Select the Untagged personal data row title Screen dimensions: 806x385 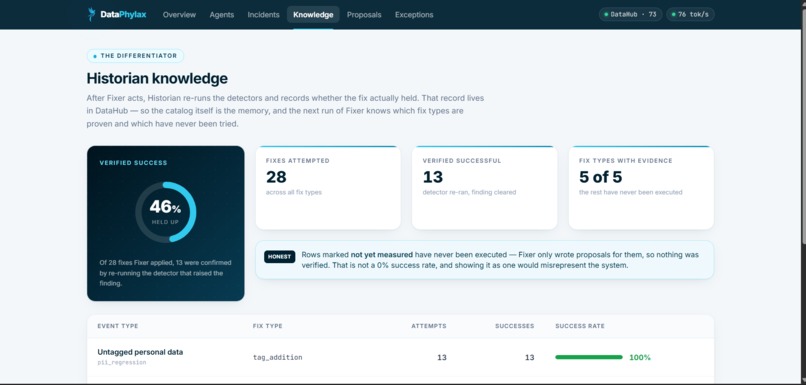[x=140, y=352]
